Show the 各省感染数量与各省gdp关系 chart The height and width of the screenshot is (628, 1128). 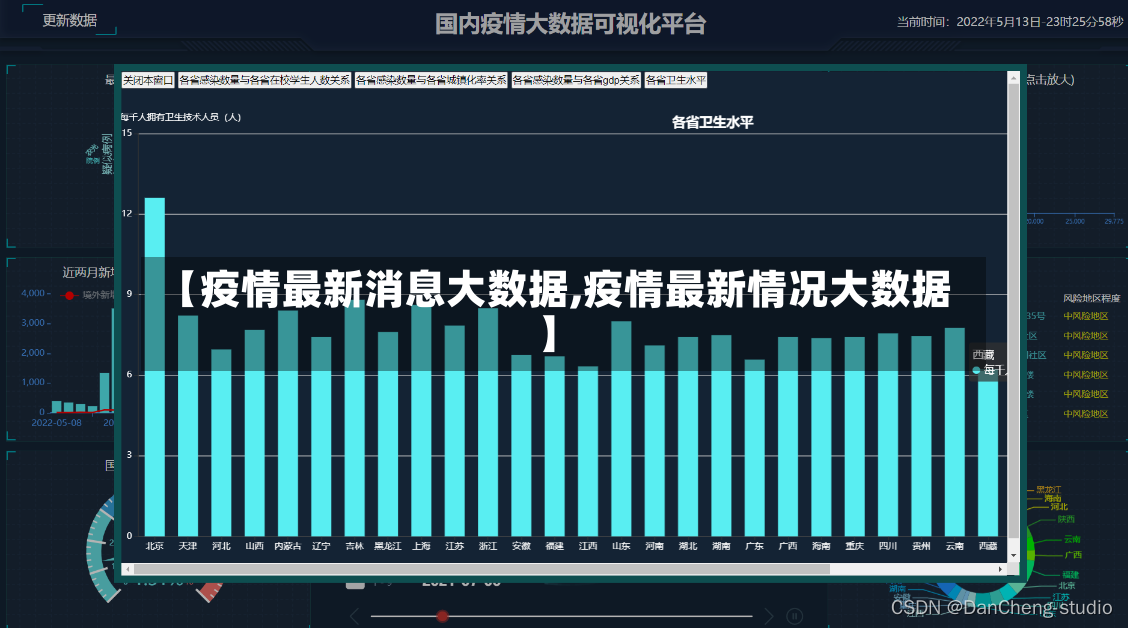576,80
